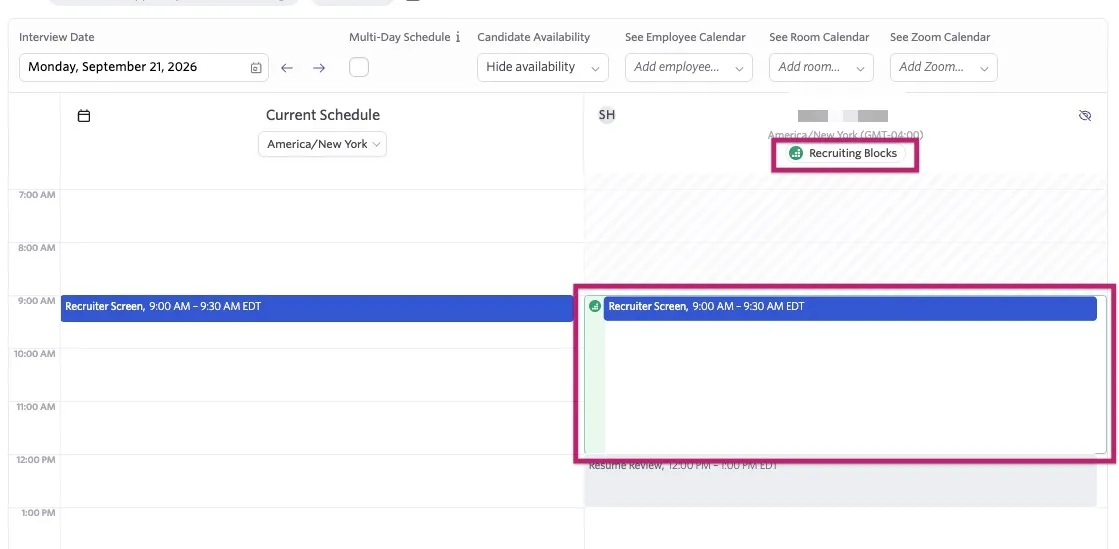
Task: Click the '8:00 AM' time label
Action: coord(35,248)
